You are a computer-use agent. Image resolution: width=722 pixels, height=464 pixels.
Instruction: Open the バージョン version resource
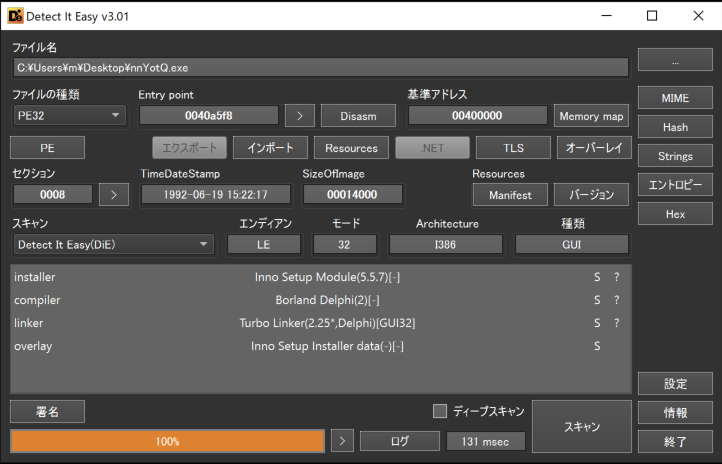point(591,195)
